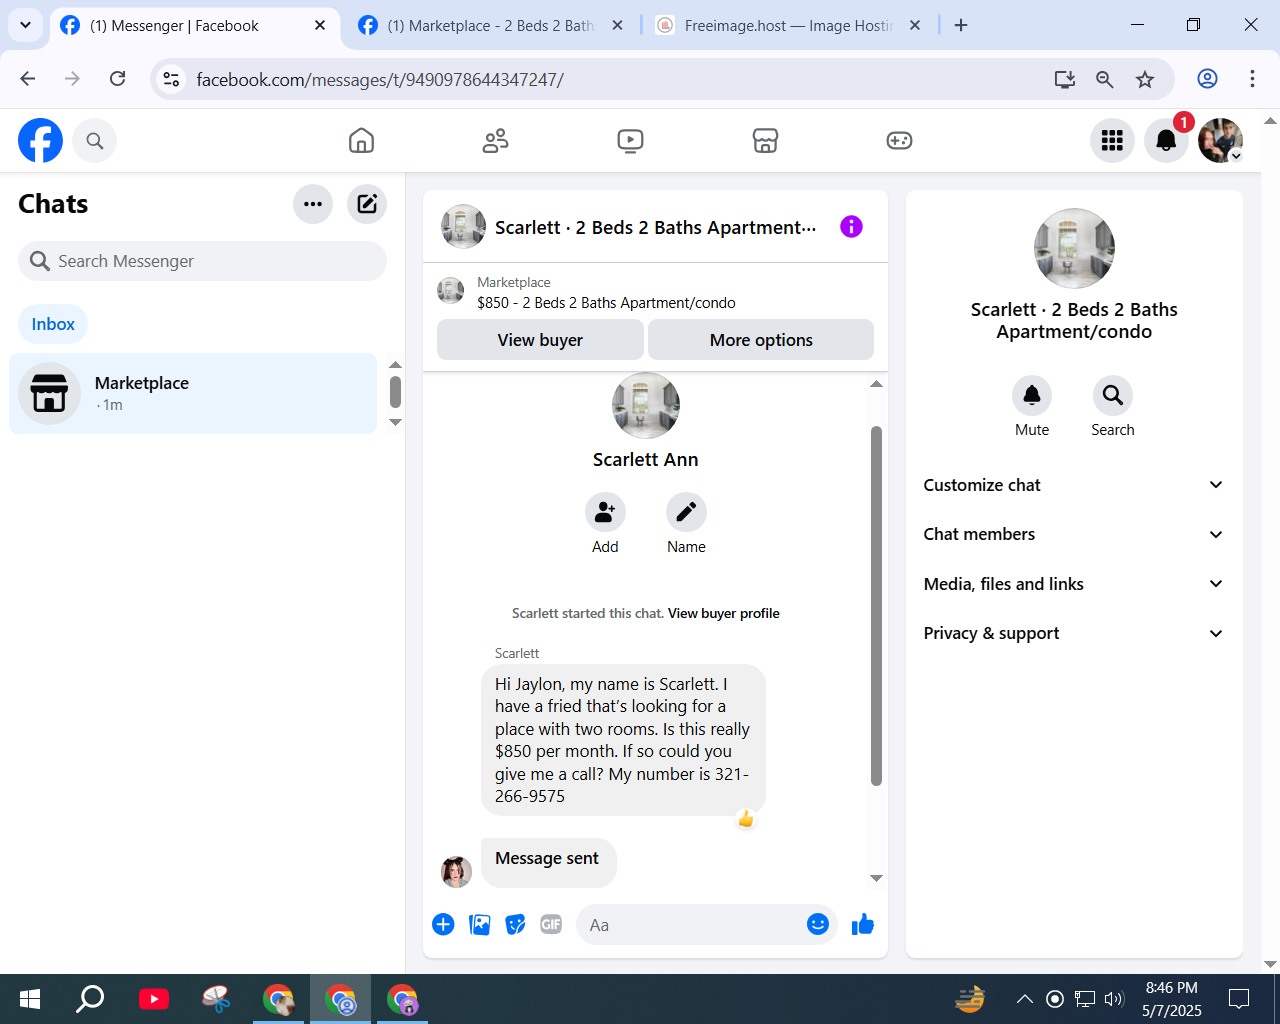Start a new message with compose icon
This screenshot has width=1280, height=1024.
click(367, 204)
